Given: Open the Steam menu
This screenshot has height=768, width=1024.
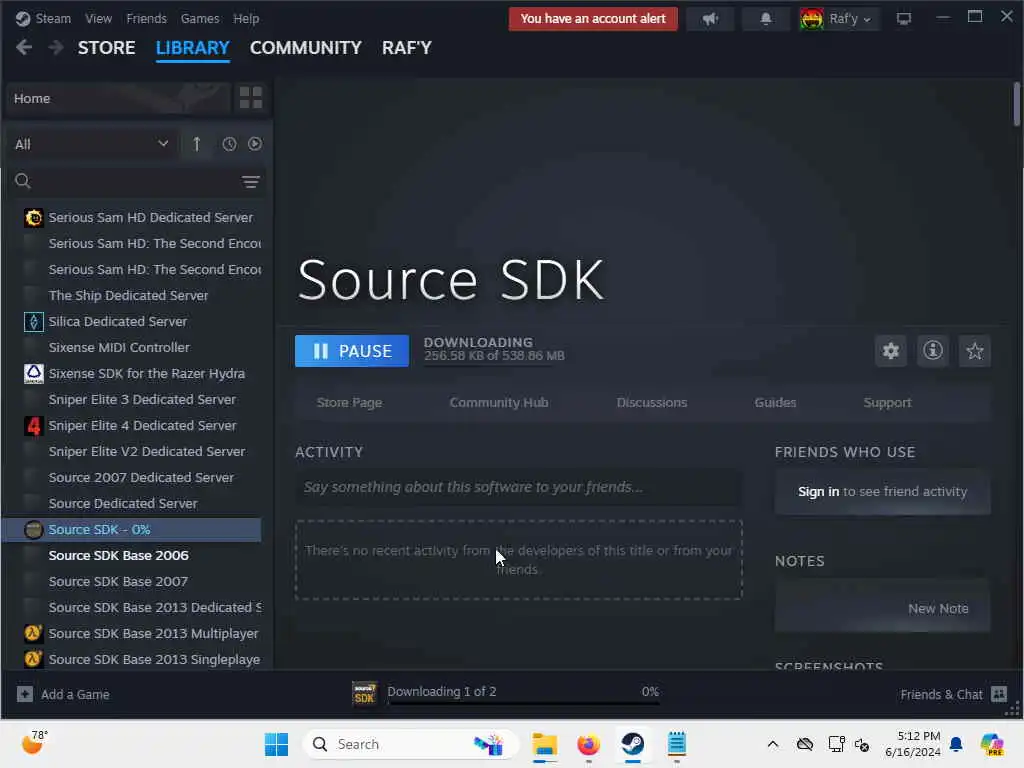Looking at the screenshot, I should pos(53,18).
